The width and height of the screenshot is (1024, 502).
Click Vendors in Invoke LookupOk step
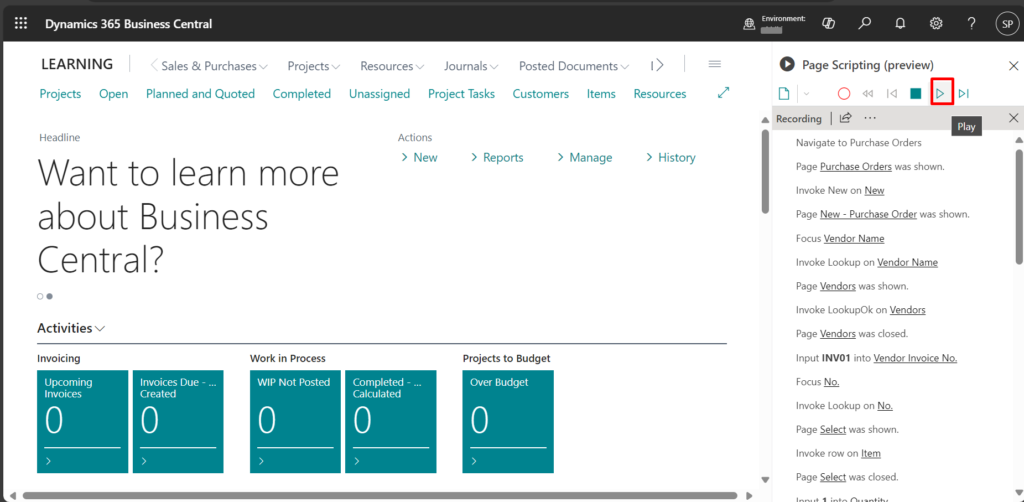[907, 310]
